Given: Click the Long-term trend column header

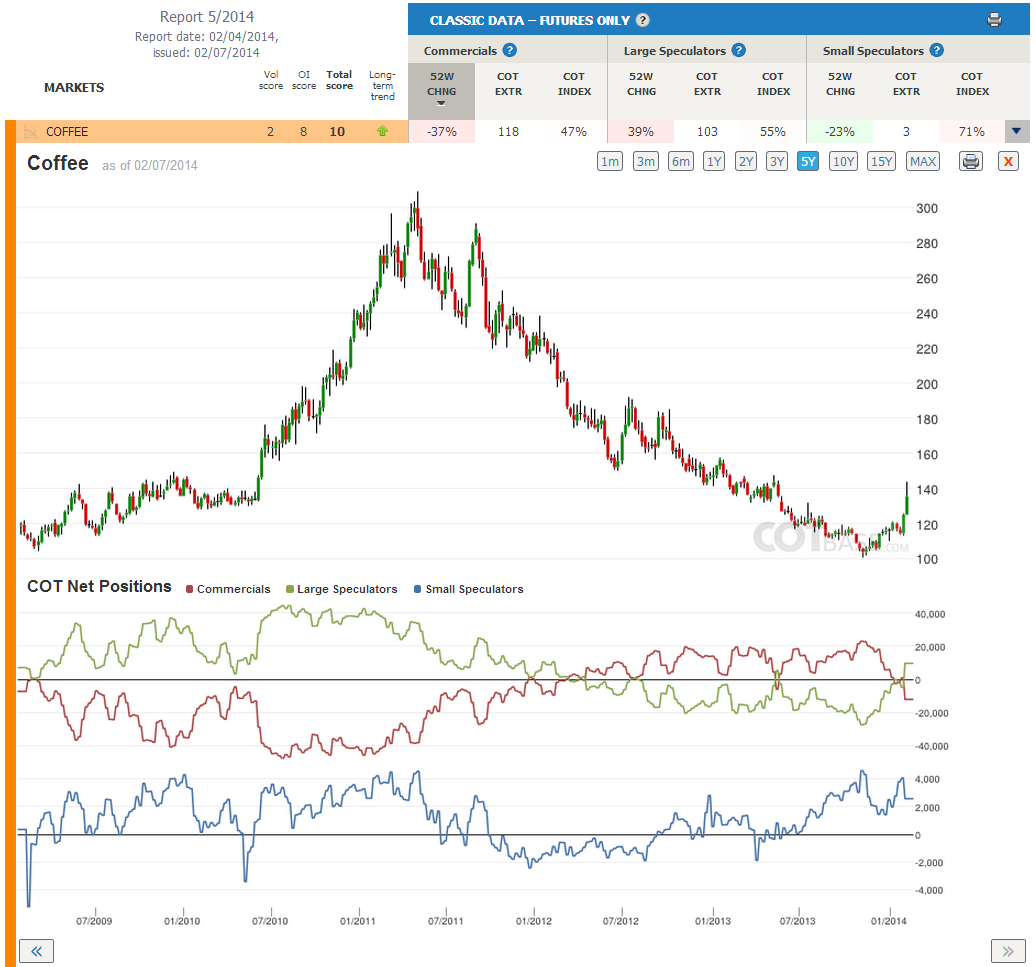Looking at the screenshot, I should [x=383, y=85].
